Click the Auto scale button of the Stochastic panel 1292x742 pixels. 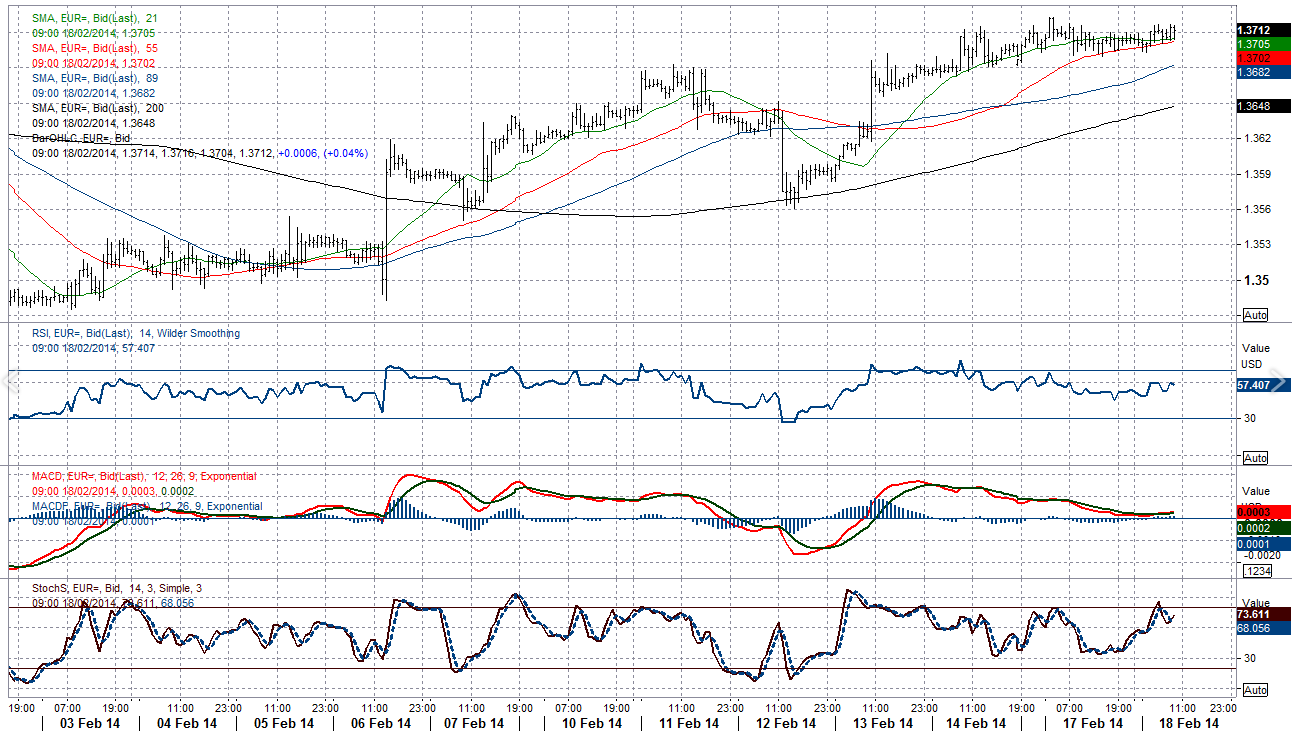pos(1255,691)
